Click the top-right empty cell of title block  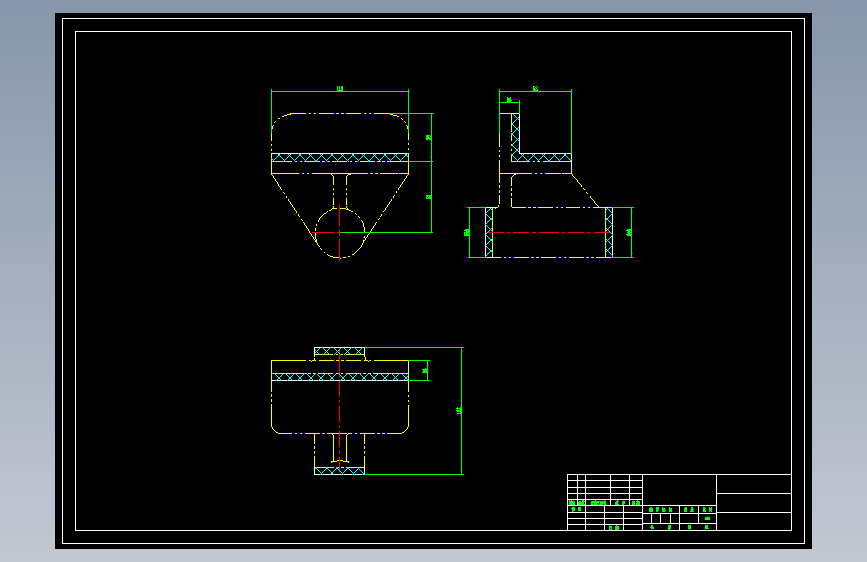click(x=754, y=484)
